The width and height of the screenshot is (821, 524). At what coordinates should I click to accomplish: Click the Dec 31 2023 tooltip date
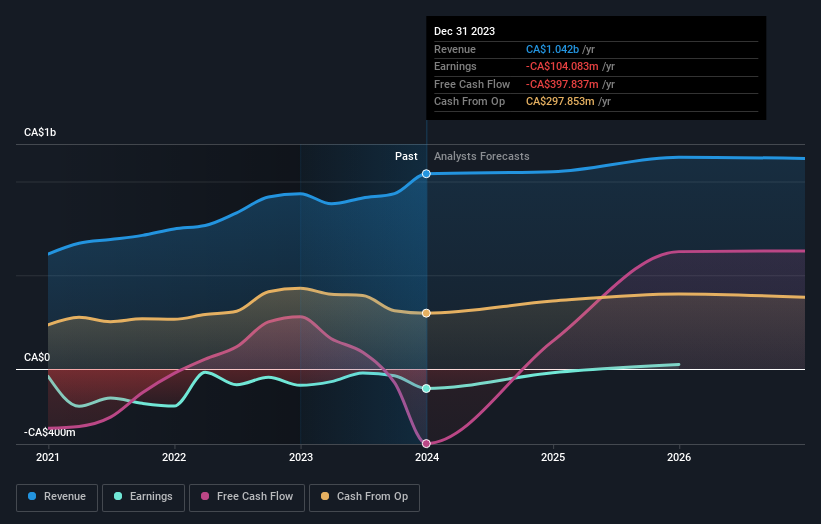[x=464, y=31]
